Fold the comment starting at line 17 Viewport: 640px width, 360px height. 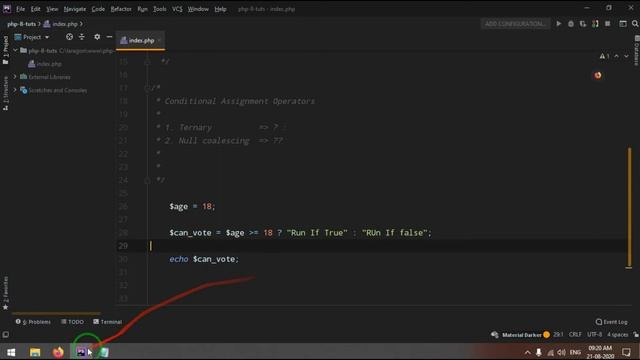(147, 88)
